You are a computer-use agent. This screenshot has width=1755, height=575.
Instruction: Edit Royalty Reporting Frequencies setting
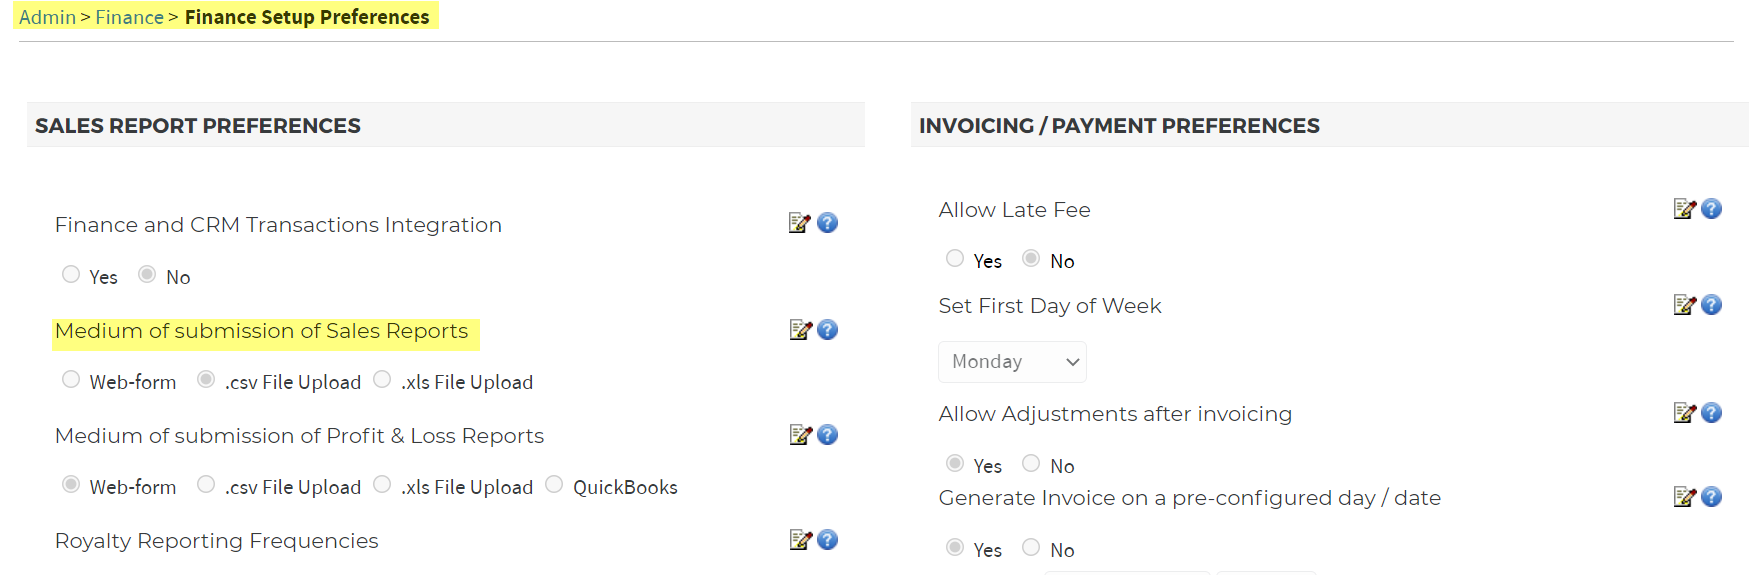(800, 540)
